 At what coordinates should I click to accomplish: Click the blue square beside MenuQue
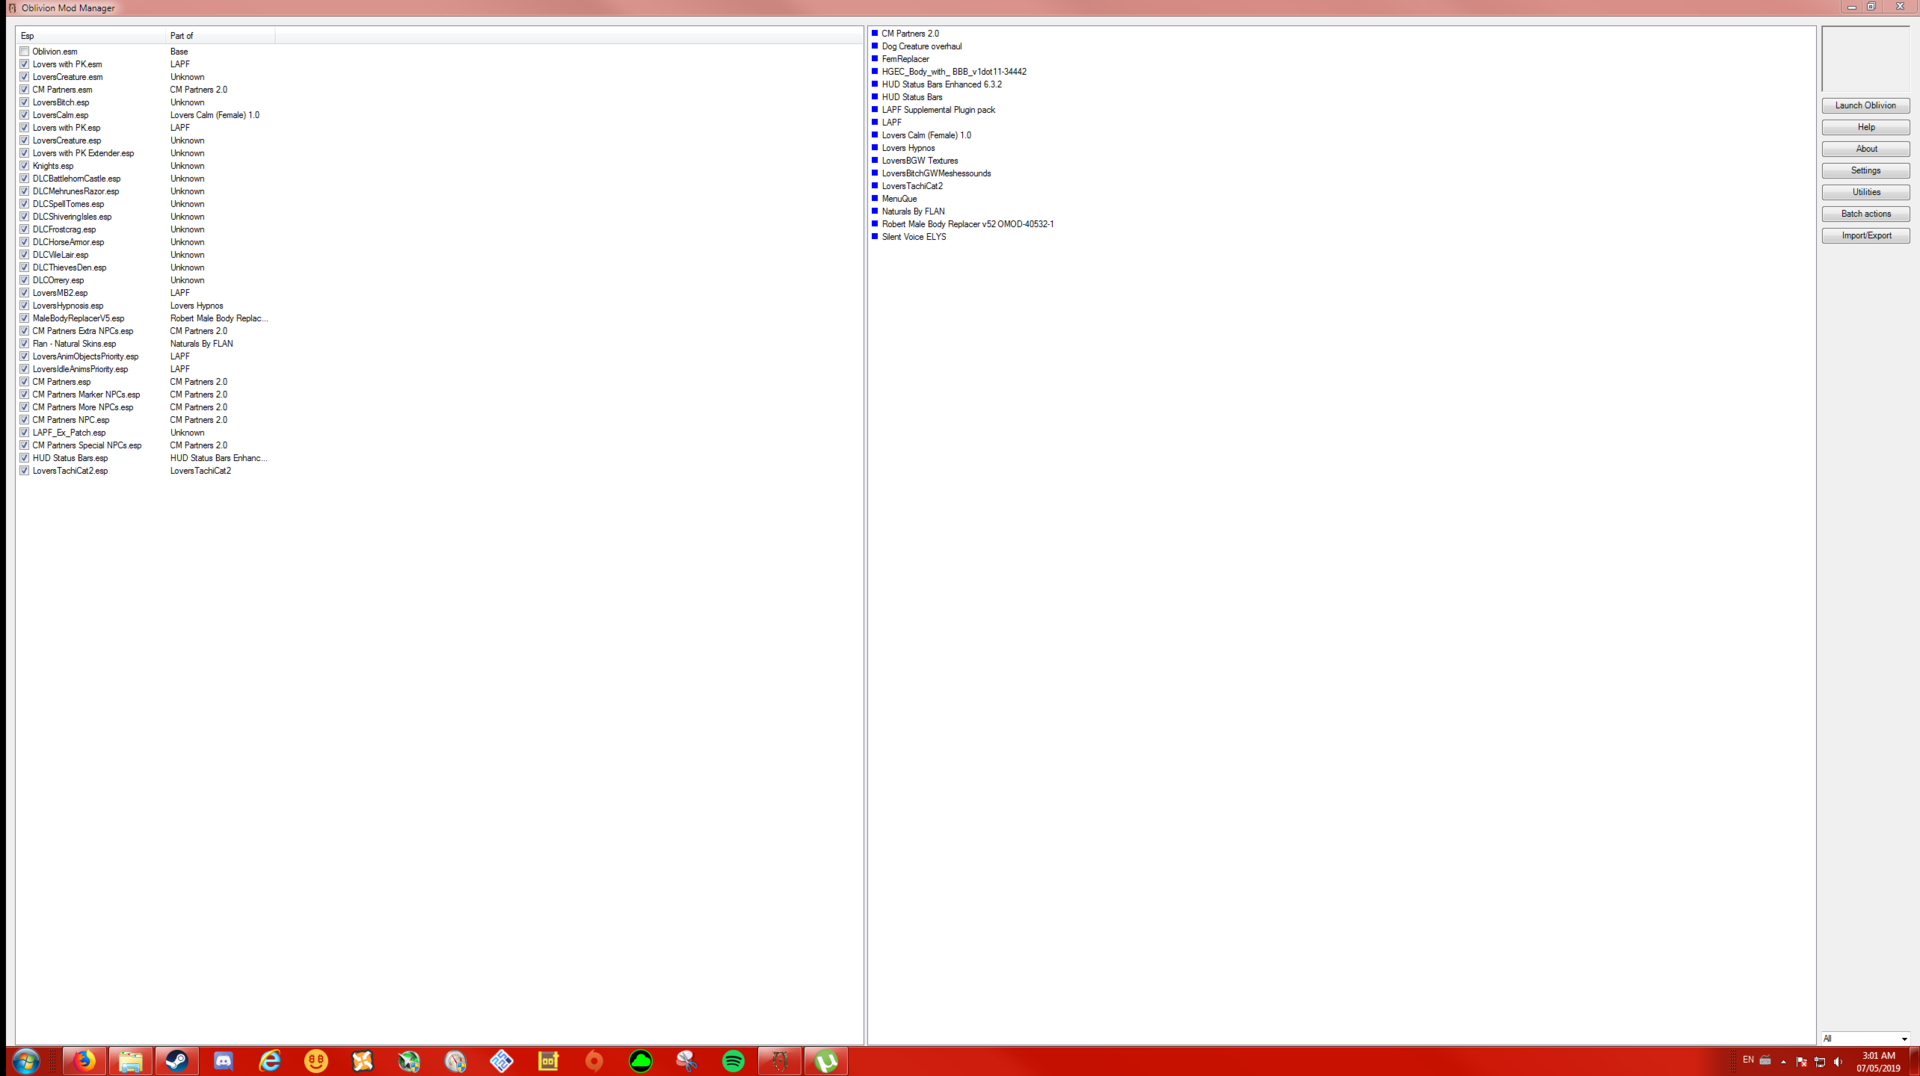click(875, 198)
